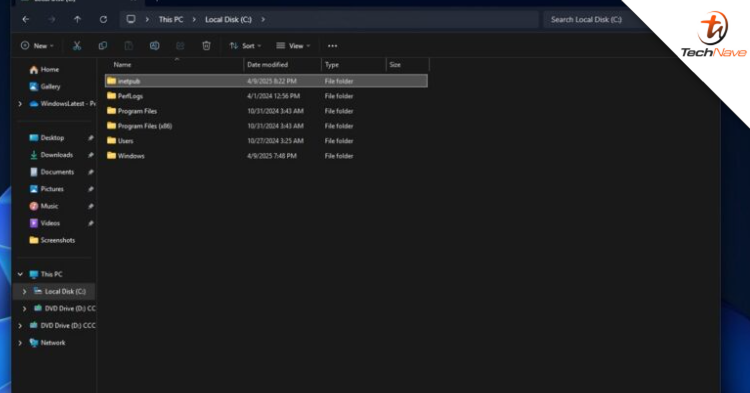
Task: Expand the chevron after Local Disk (C:) in address bar
Action: 263,20
